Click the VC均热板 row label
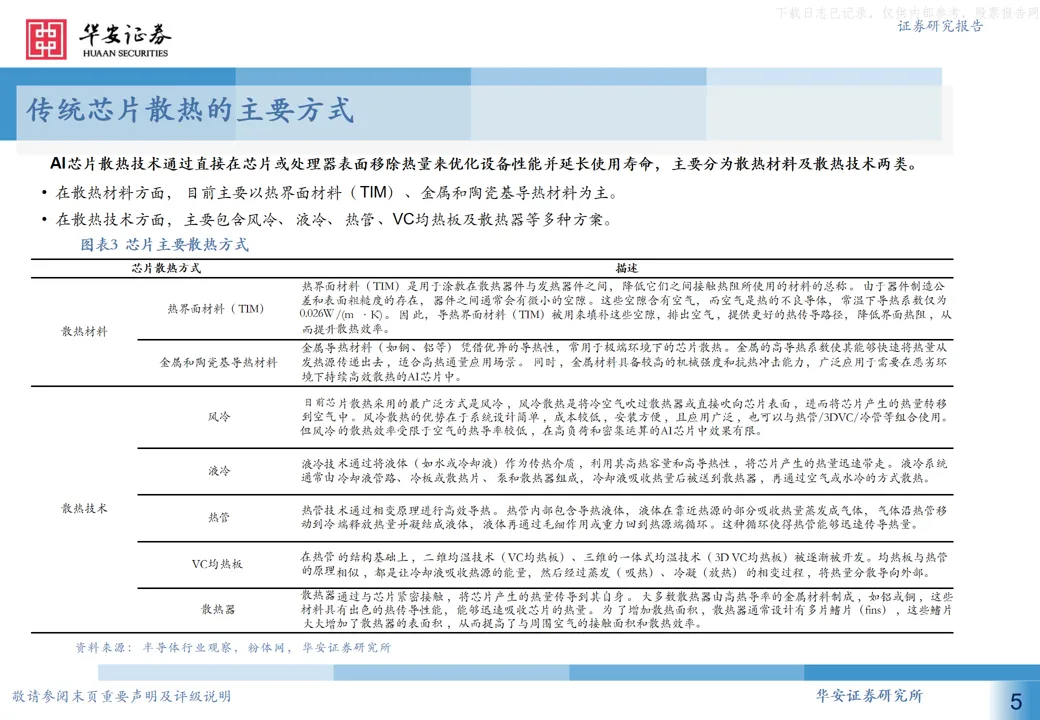1040x720 pixels. click(x=217, y=564)
